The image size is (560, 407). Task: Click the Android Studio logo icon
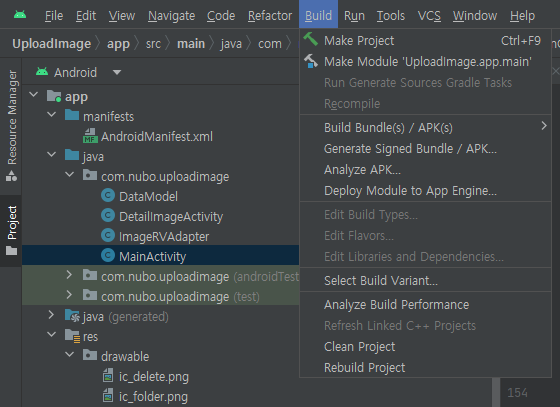[x=20, y=15]
